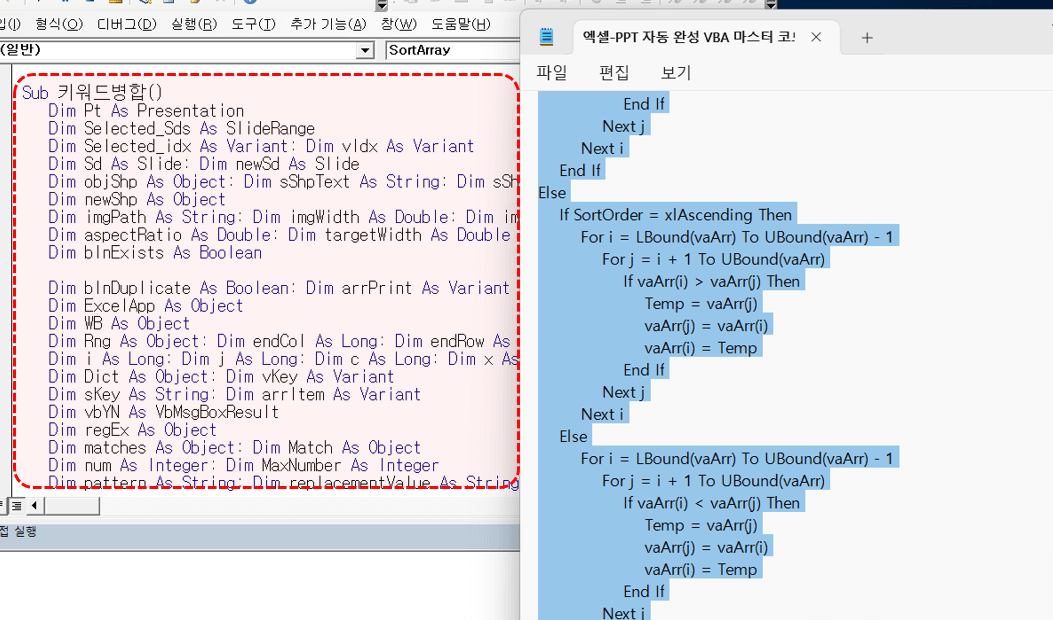Screen dimensions: 1053x620
Task: Select the 엑셀-PPT 자동 완성 VBA tab
Action: pyautogui.click(x=688, y=37)
